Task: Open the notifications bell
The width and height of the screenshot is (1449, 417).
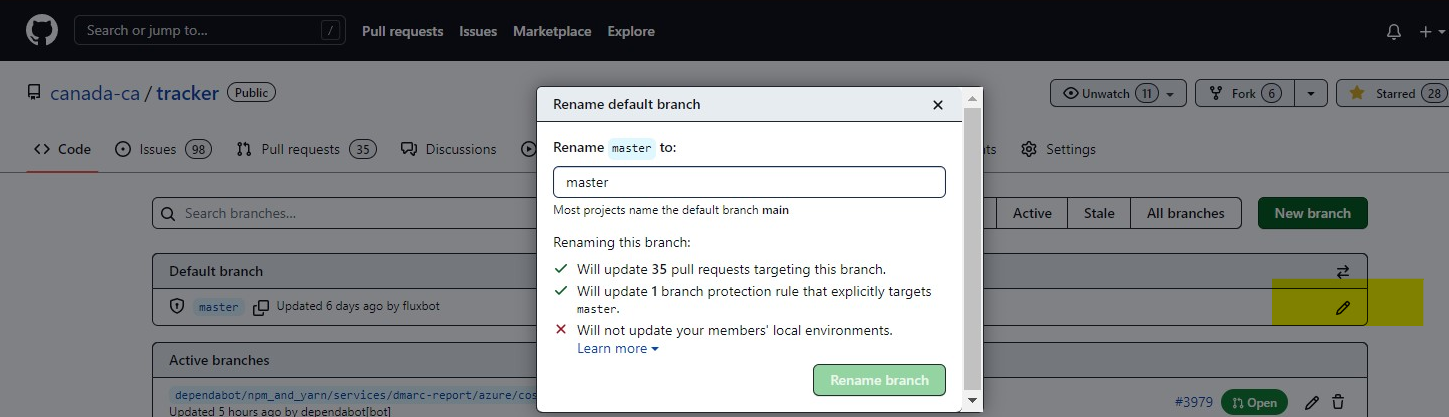Action: tap(1394, 32)
